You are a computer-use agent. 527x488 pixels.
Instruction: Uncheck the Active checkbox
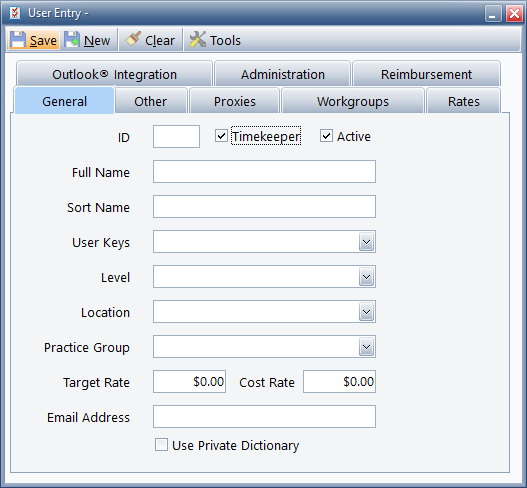(326, 136)
